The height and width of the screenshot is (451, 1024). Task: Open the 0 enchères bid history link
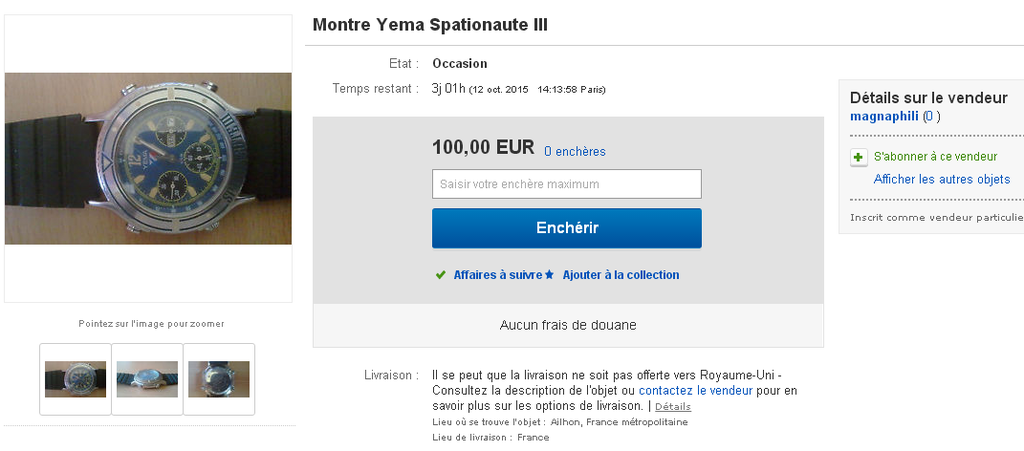pos(574,152)
